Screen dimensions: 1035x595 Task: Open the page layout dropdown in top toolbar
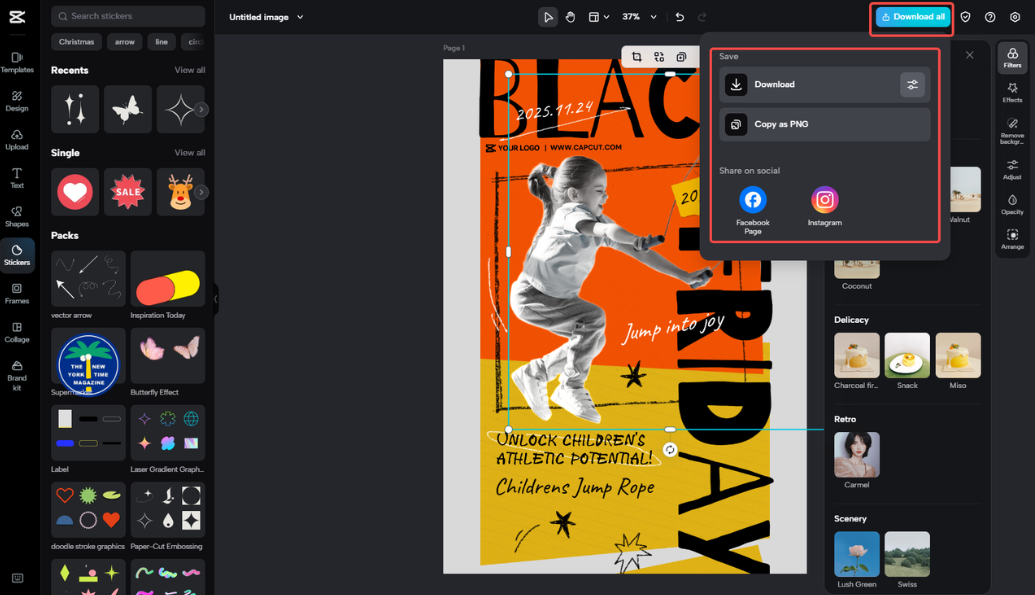pos(597,17)
